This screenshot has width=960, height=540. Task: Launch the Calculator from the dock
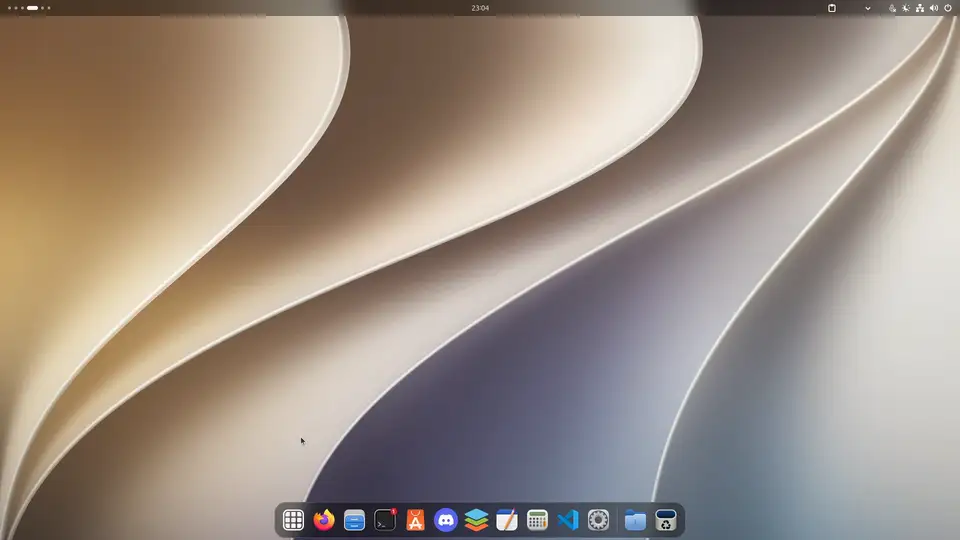(538, 520)
